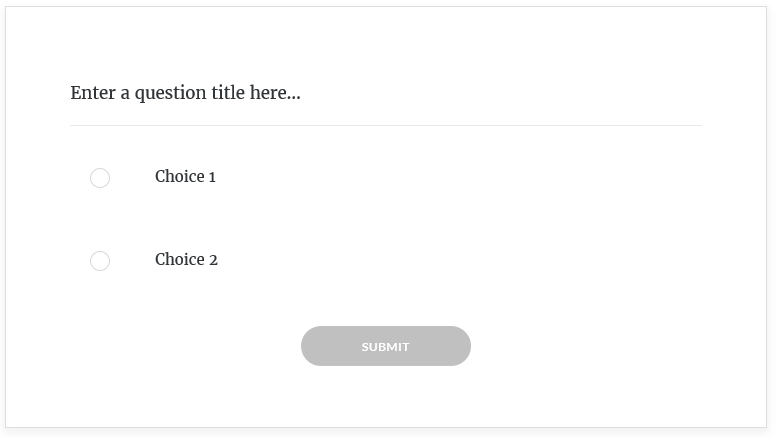
Task: Choose the second answer option circle
Action: pos(100,261)
